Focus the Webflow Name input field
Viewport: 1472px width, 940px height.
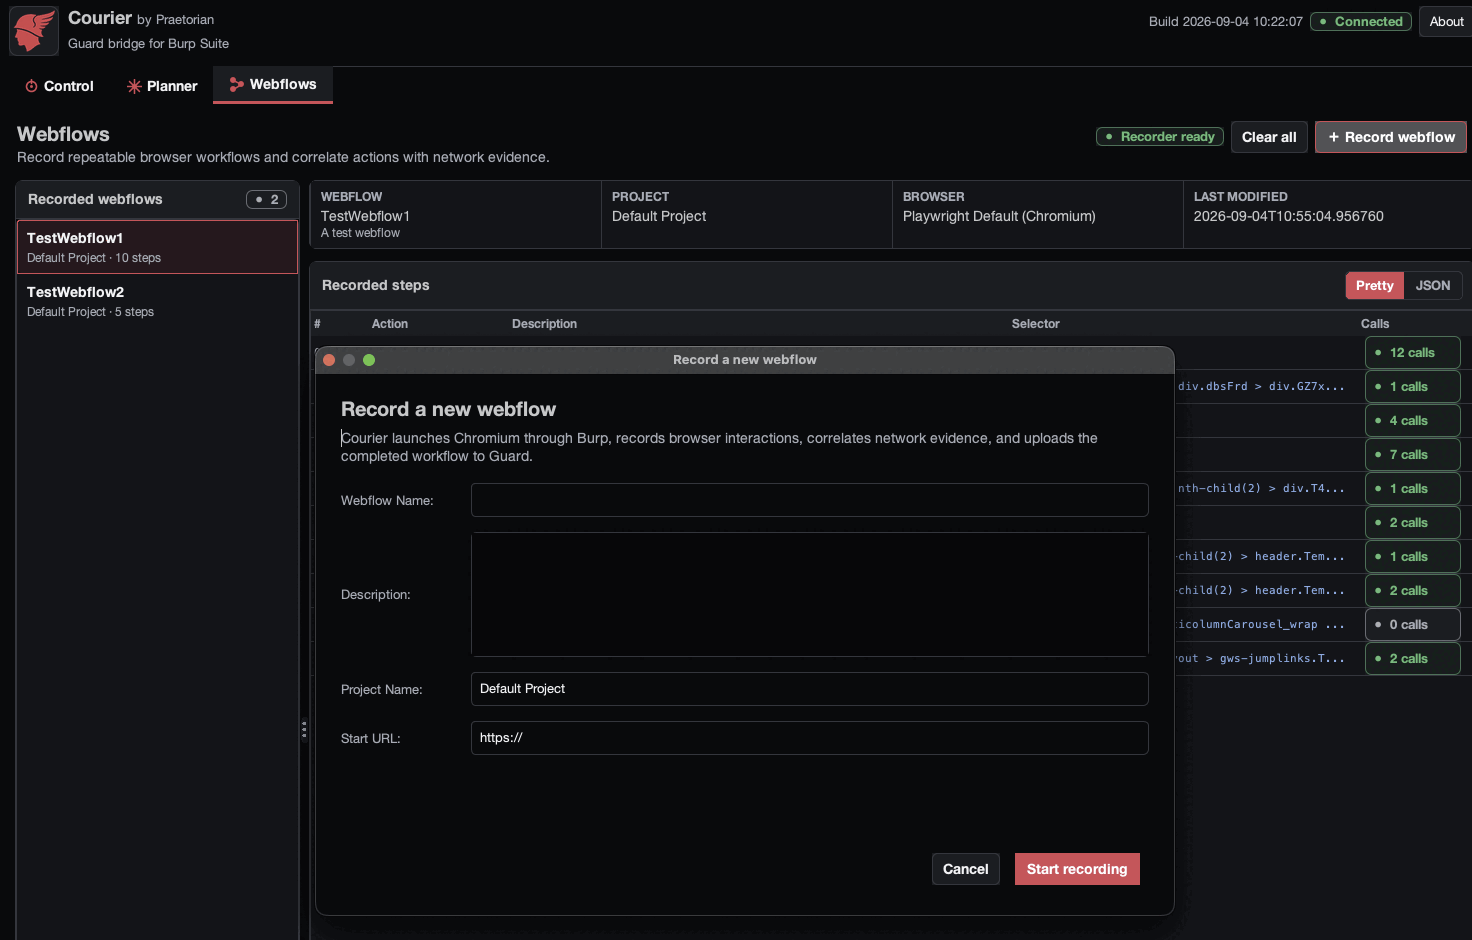pos(810,500)
